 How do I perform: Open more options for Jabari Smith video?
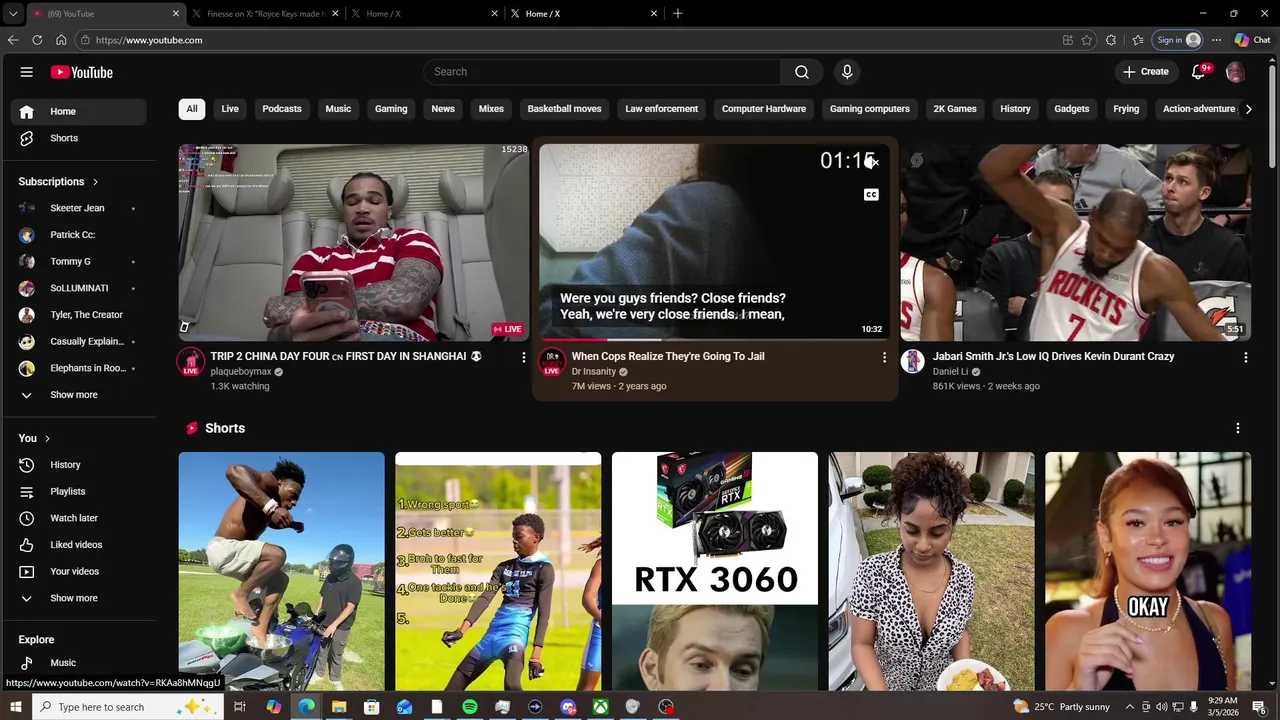[1245, 357]
